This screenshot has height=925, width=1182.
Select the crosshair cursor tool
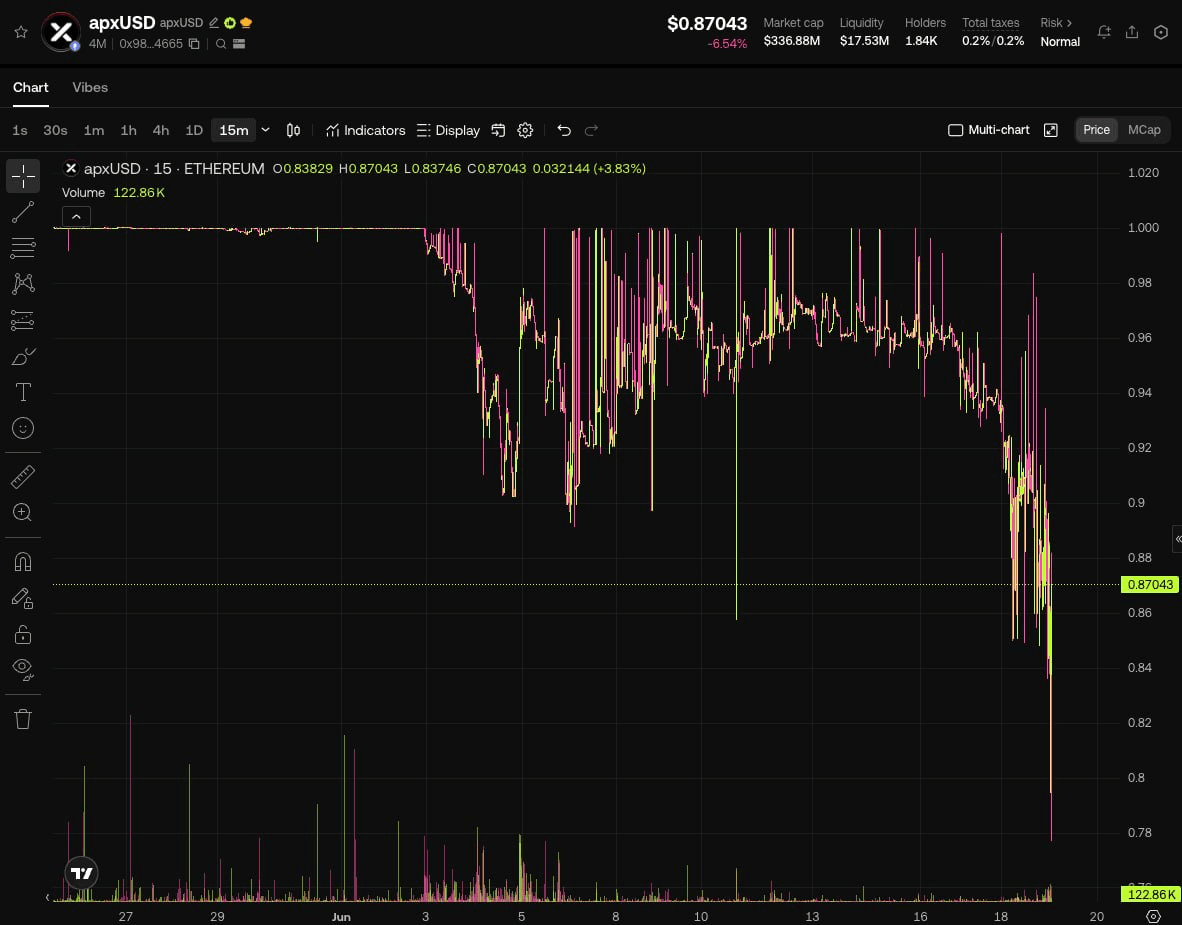pos(23,176)
